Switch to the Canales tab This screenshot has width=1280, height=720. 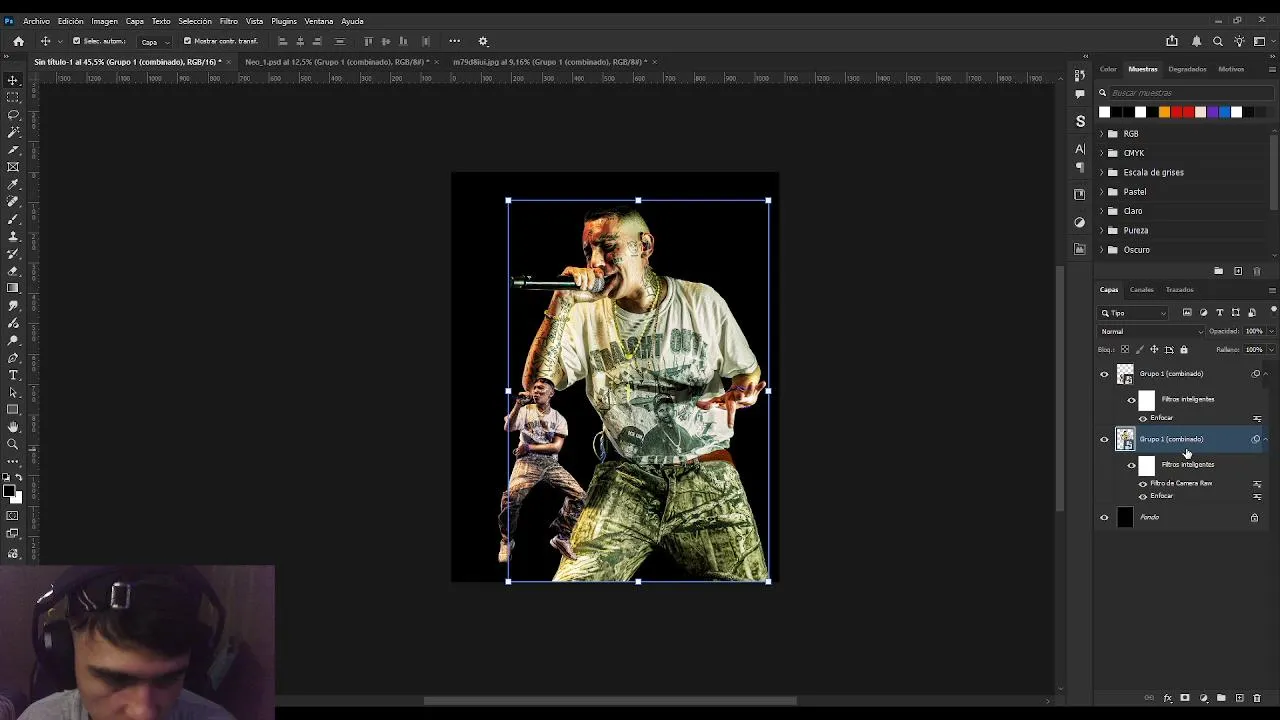[1141, 290]
